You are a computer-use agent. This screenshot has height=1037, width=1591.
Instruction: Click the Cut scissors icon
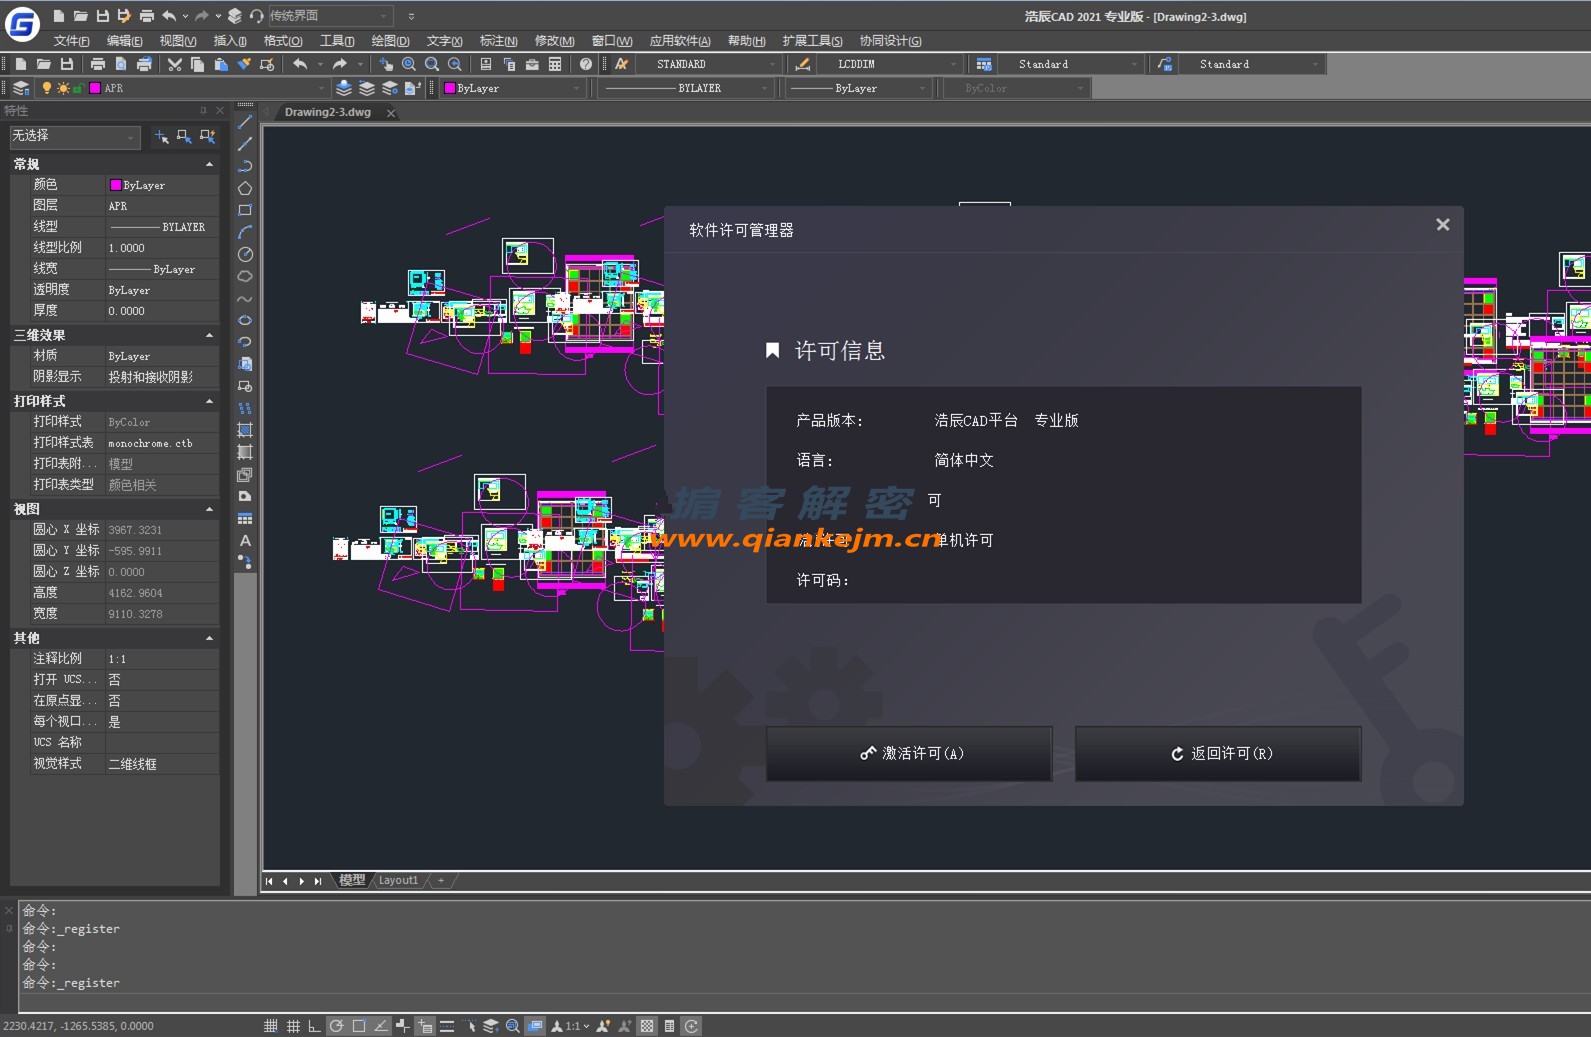[175, 64]
